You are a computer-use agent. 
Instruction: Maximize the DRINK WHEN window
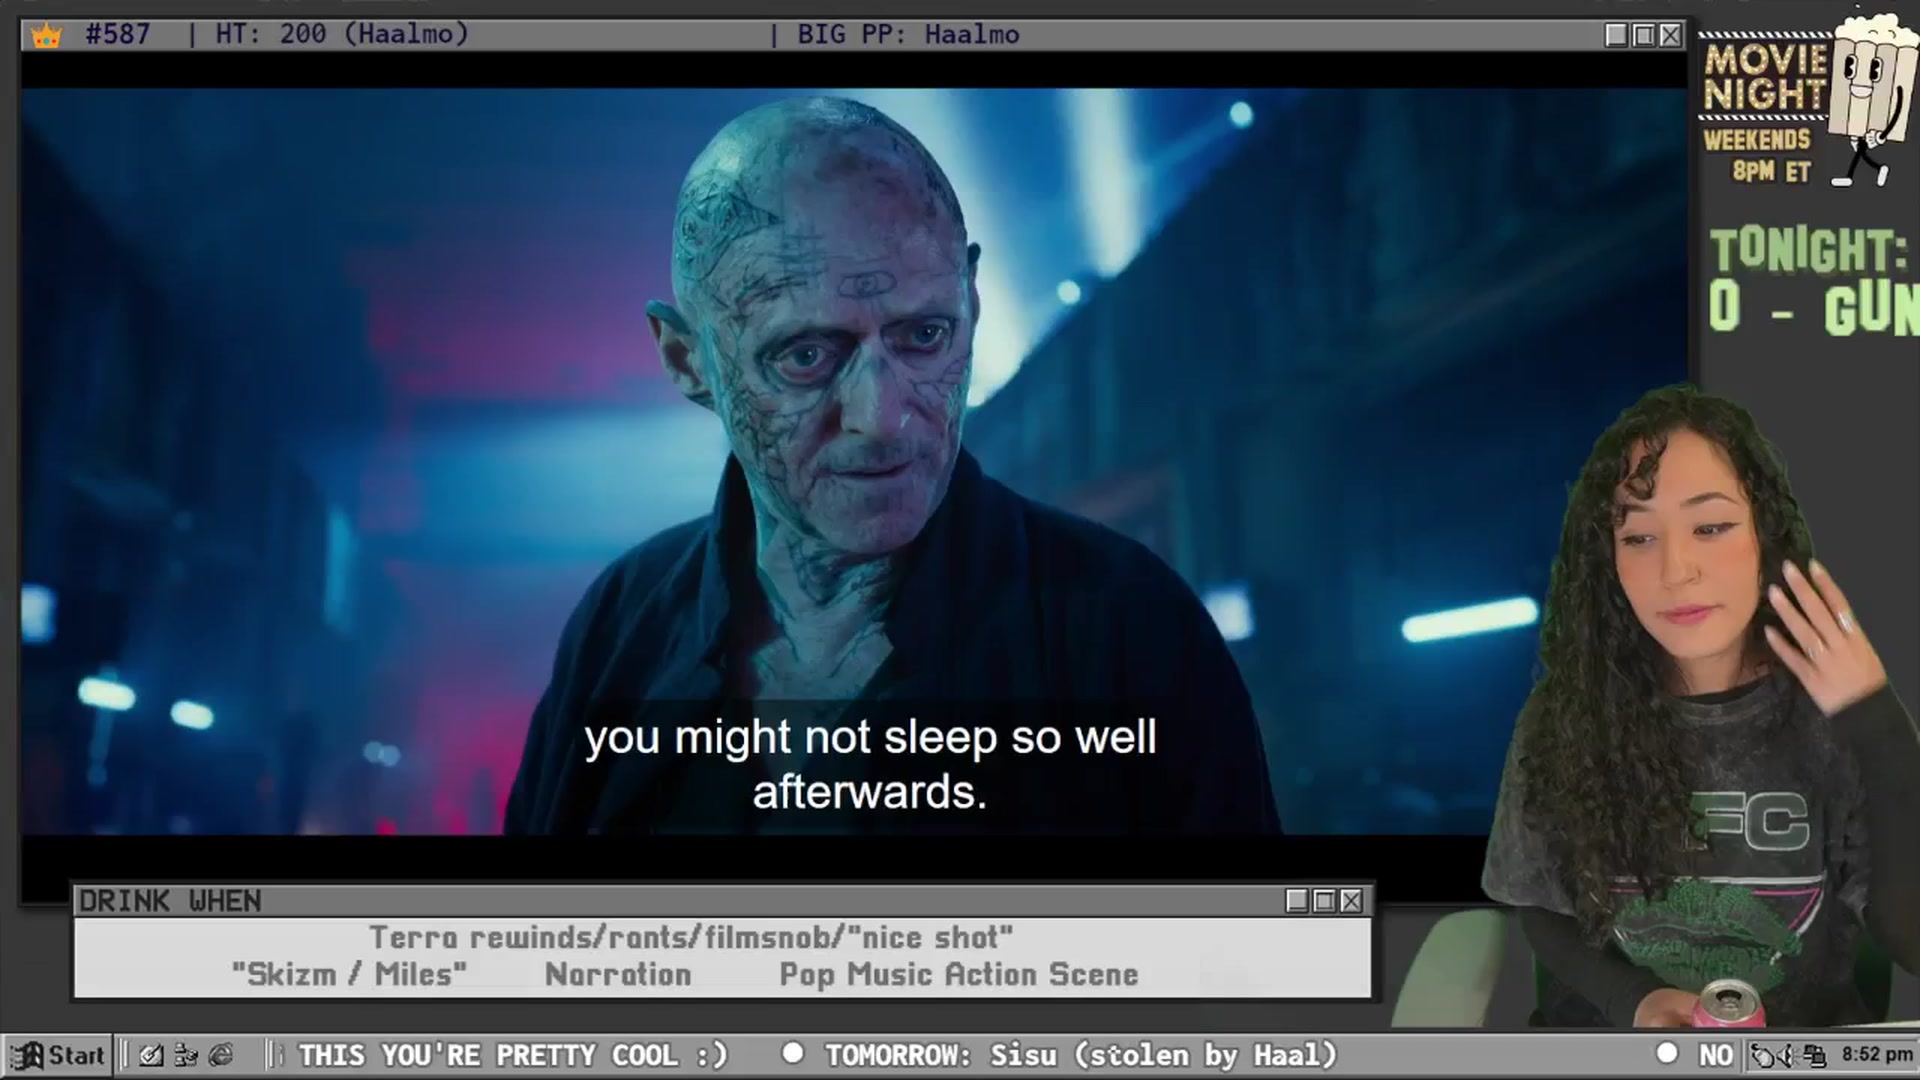click(1324, 901)
